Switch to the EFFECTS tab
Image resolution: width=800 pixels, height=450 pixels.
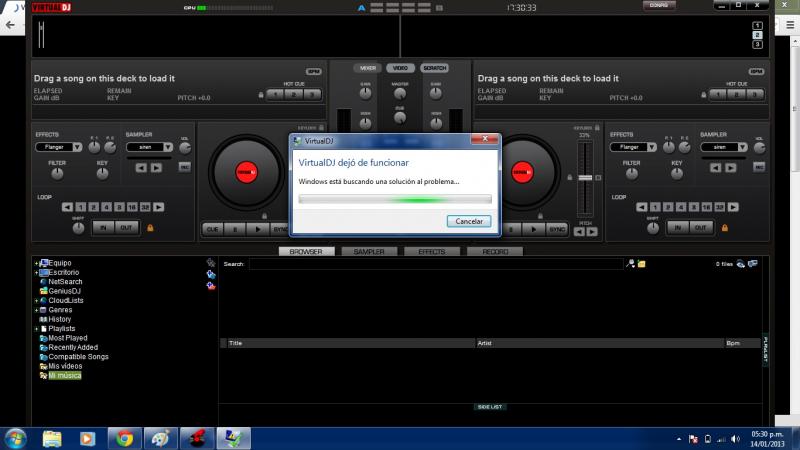pyautogui.click(x=432, y=252)
